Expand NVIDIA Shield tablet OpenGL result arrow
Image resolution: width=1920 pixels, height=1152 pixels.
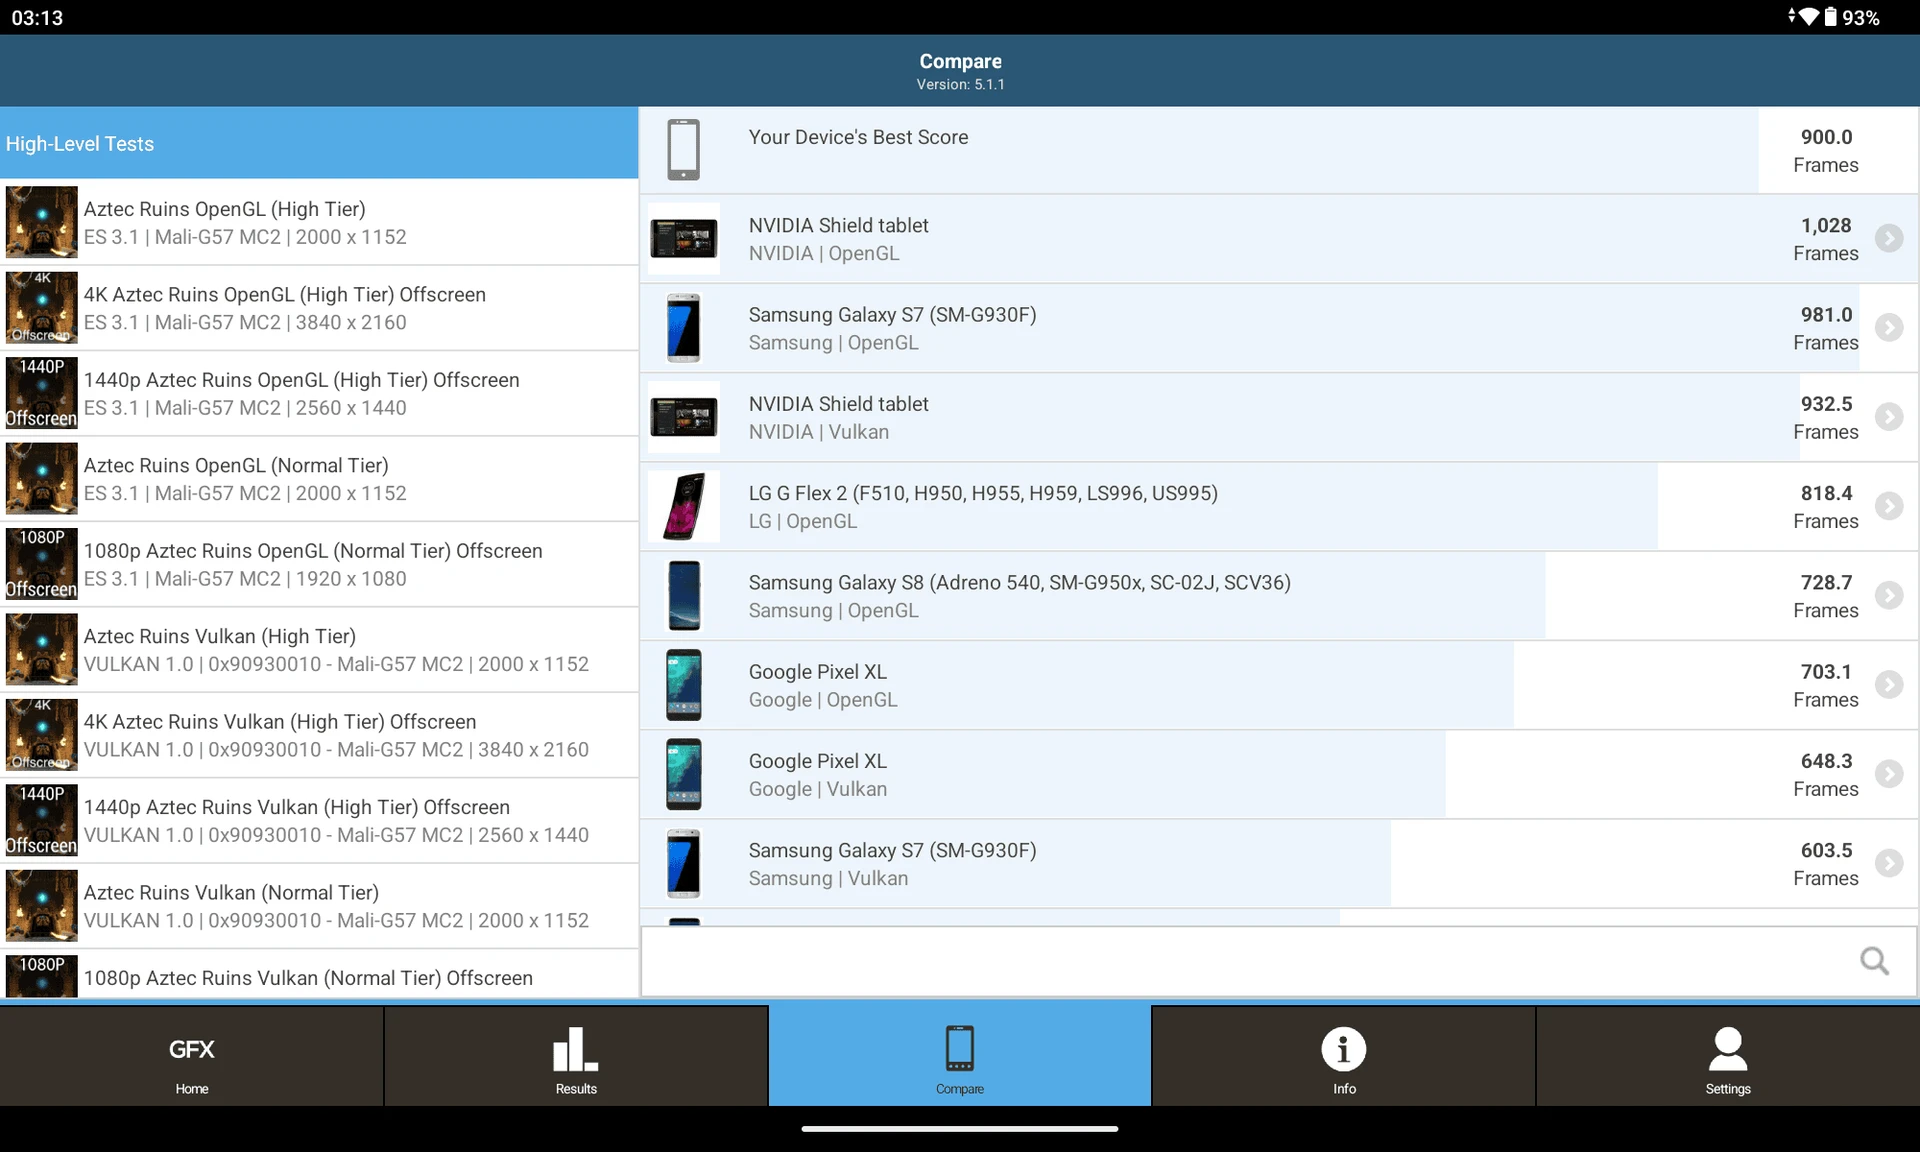pyautogui.click(x=1888, y=238)
